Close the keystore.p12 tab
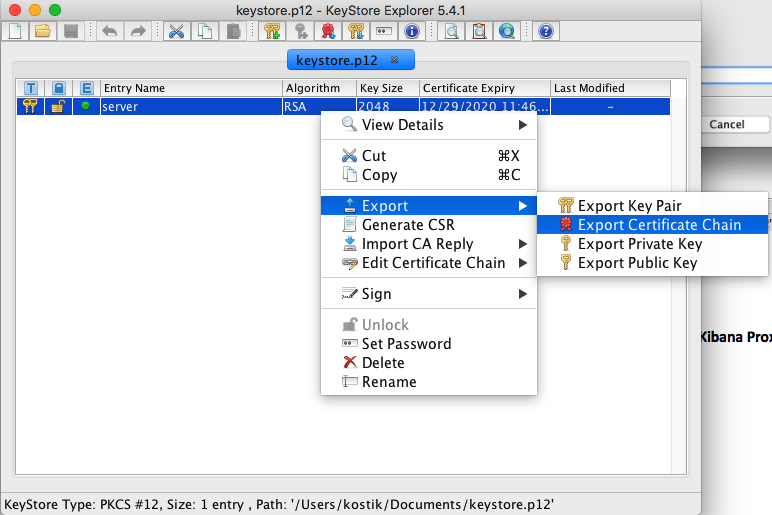 tap(394, 60)
